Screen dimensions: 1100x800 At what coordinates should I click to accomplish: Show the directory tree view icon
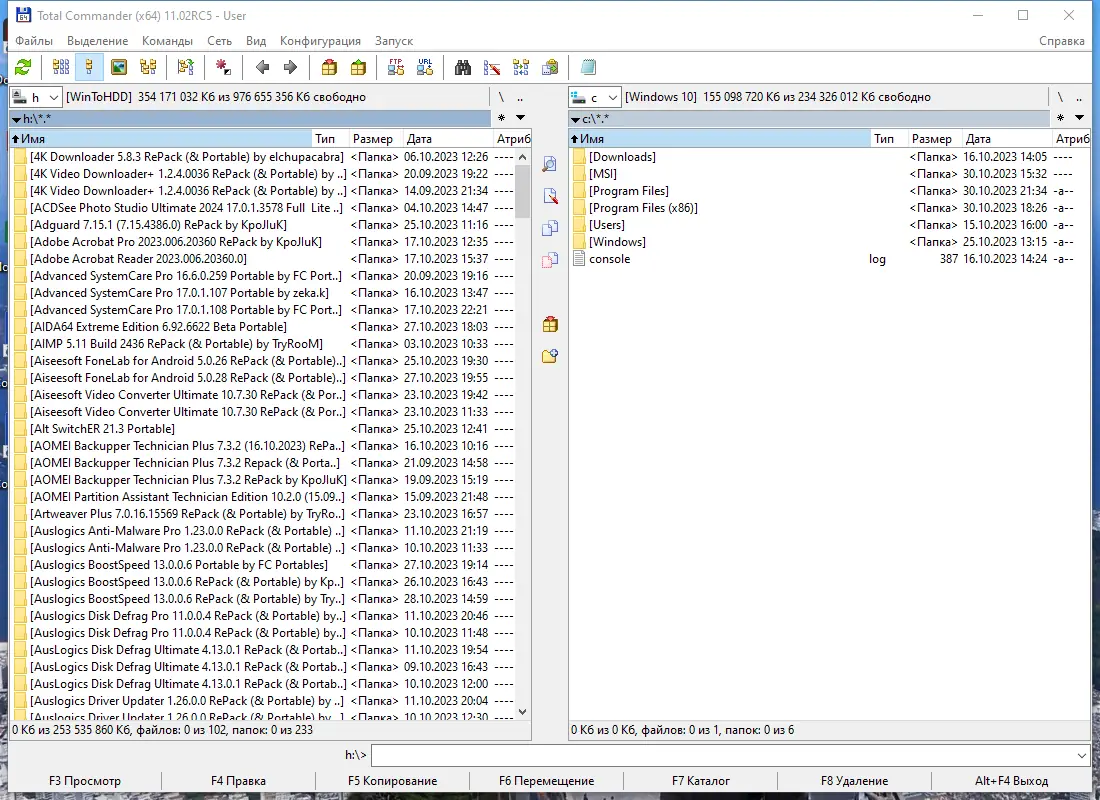coord(148,67)
